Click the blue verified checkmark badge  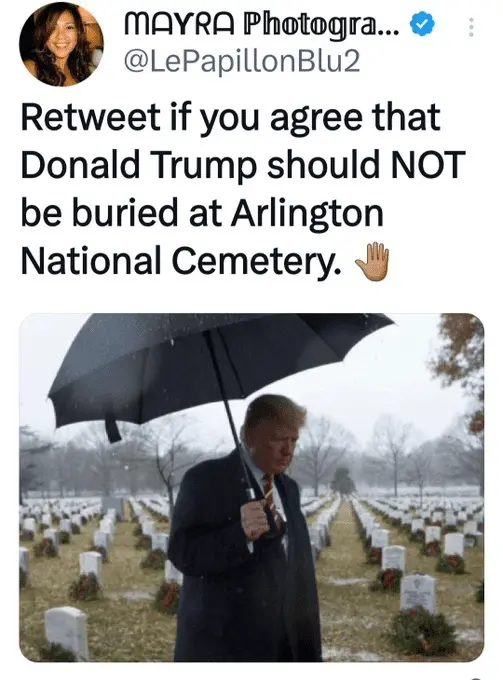pos(421,25)
